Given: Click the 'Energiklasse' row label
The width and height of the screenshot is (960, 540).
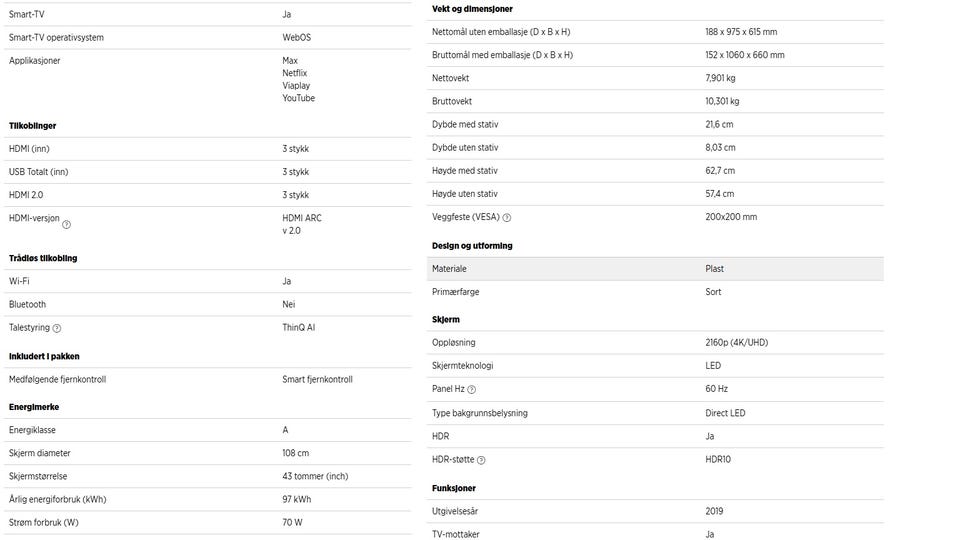Looking at the screenshot, I should pos(32,430).
